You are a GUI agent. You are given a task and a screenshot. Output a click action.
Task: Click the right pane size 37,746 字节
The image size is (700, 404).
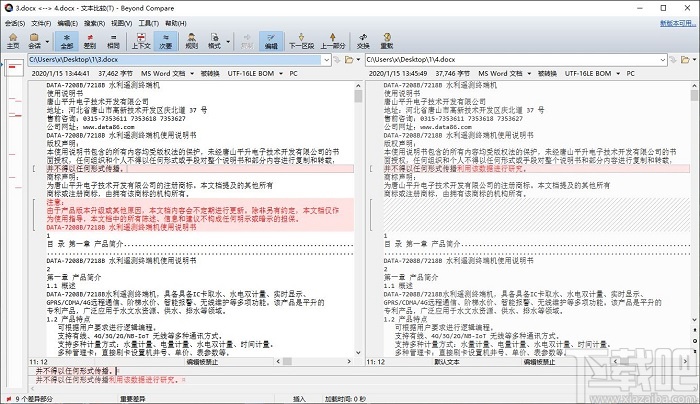tap(452, 73)
